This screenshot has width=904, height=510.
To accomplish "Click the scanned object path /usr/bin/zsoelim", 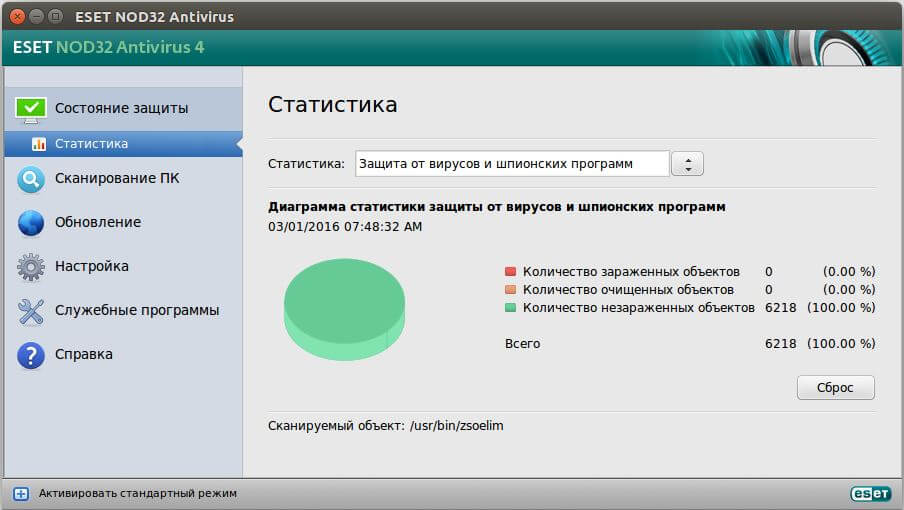I will [457, 426].
